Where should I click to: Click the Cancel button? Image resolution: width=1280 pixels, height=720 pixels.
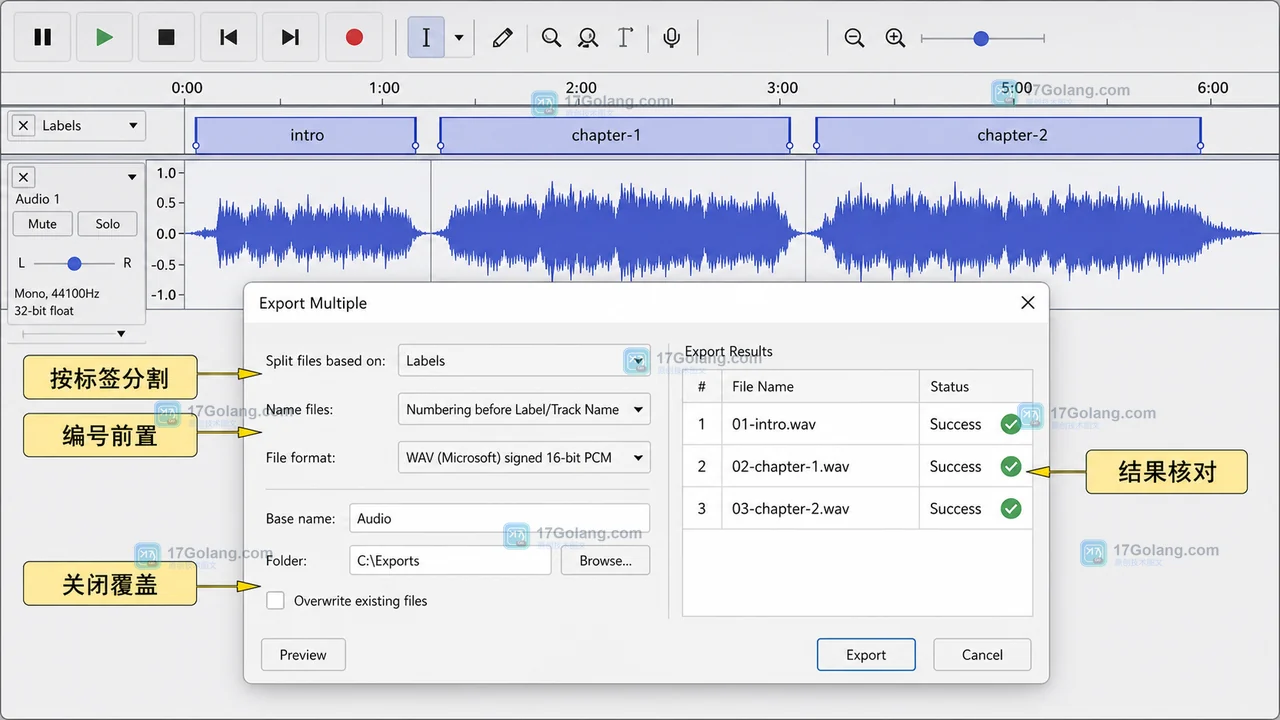[982, 655]
